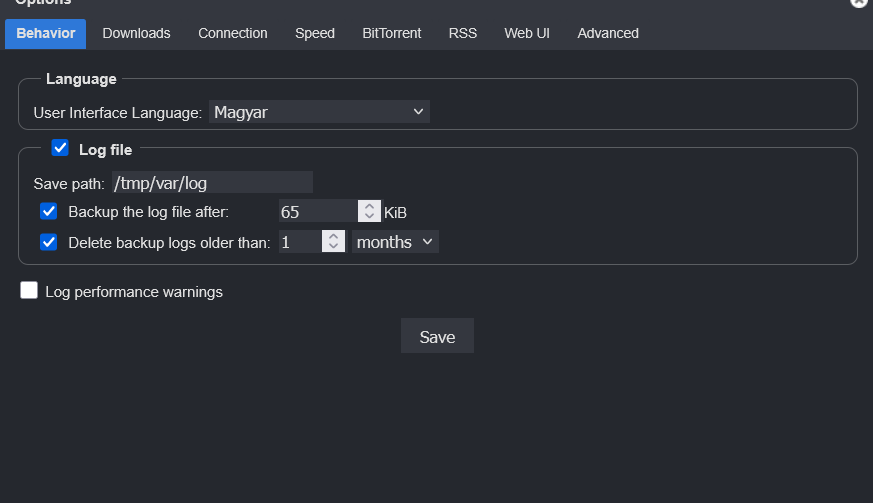Viewport: 873px width, 503px height.
Task: Decrease backup log size with down arrow
Action: tap(369, 217)
